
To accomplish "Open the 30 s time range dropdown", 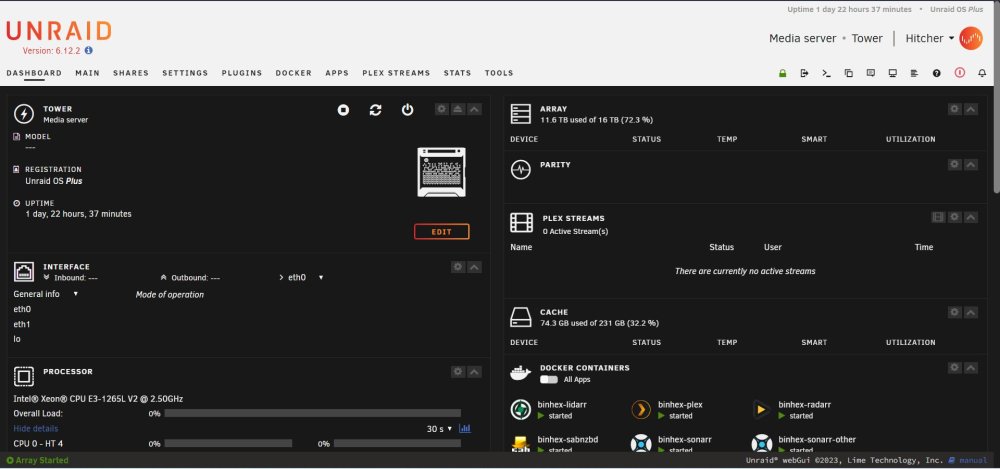I will tap(439, 429).
